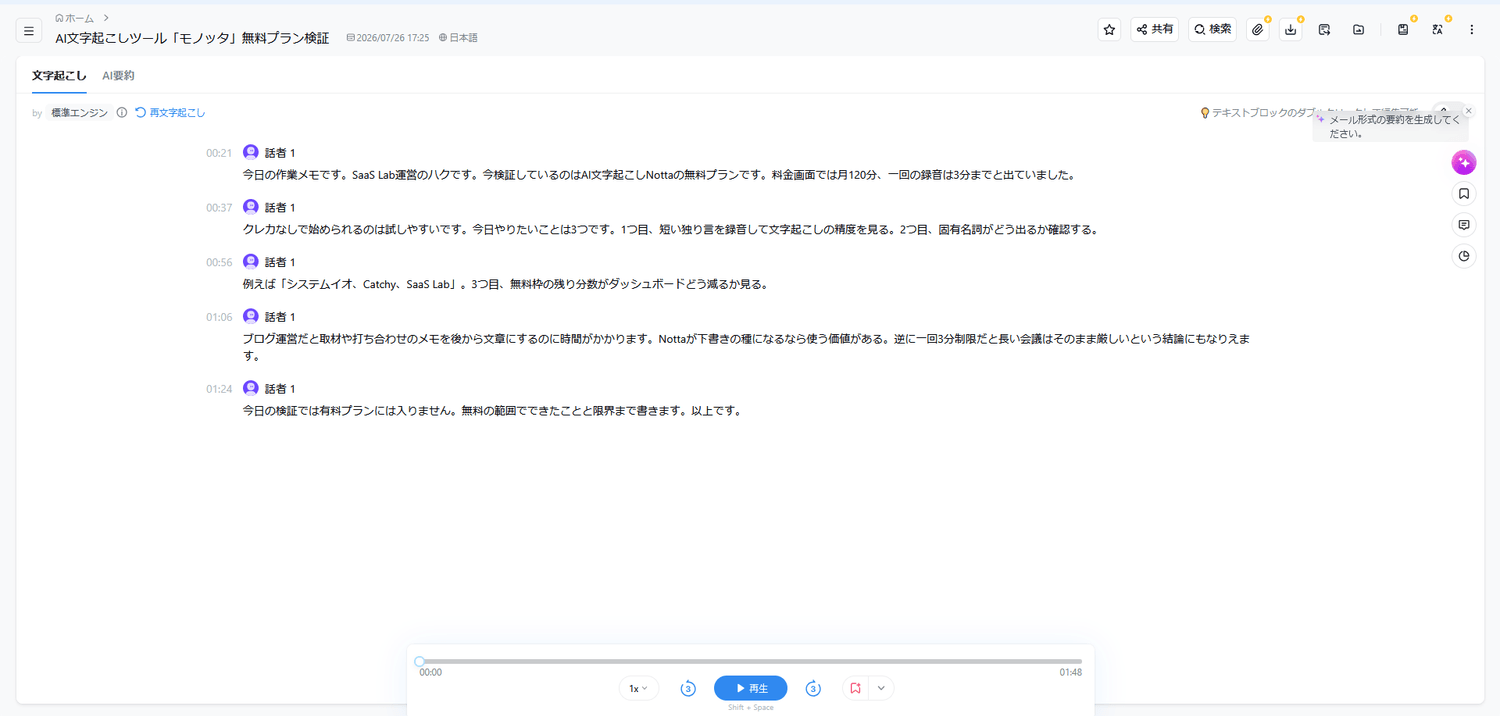Open the pie chart statistics sidebar icon
This screenshot has height=716, width=1500.
(x=1464, y=256)
